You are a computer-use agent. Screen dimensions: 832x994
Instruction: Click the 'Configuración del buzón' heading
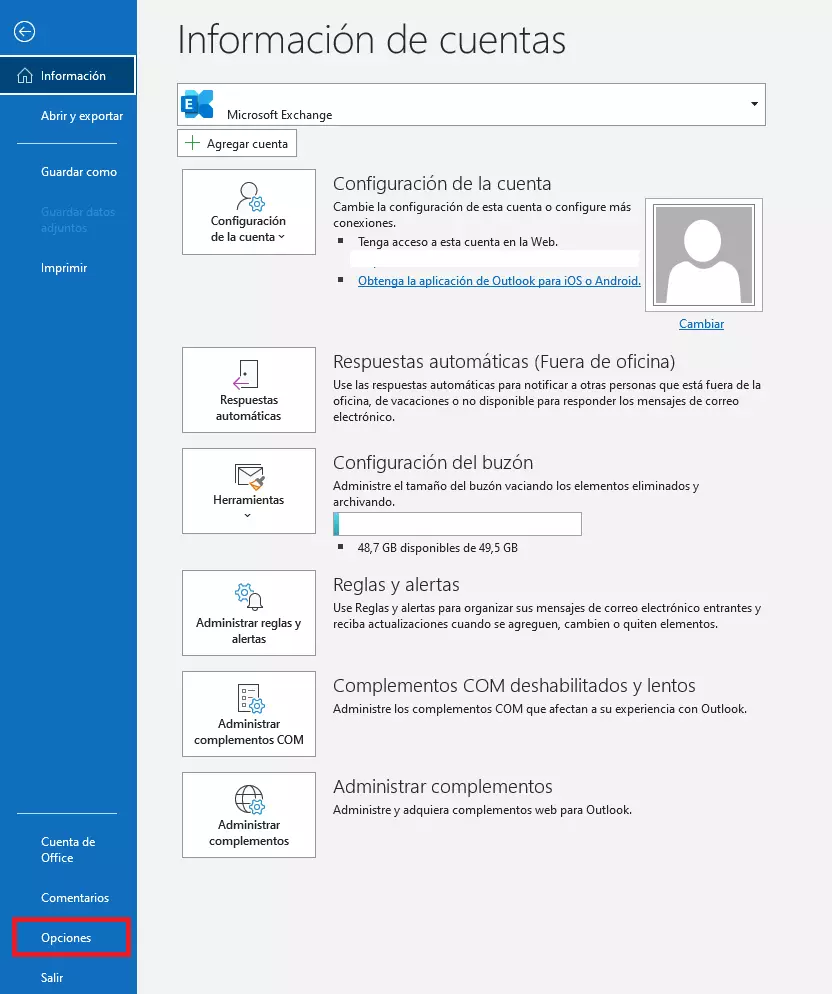(433, 463)
